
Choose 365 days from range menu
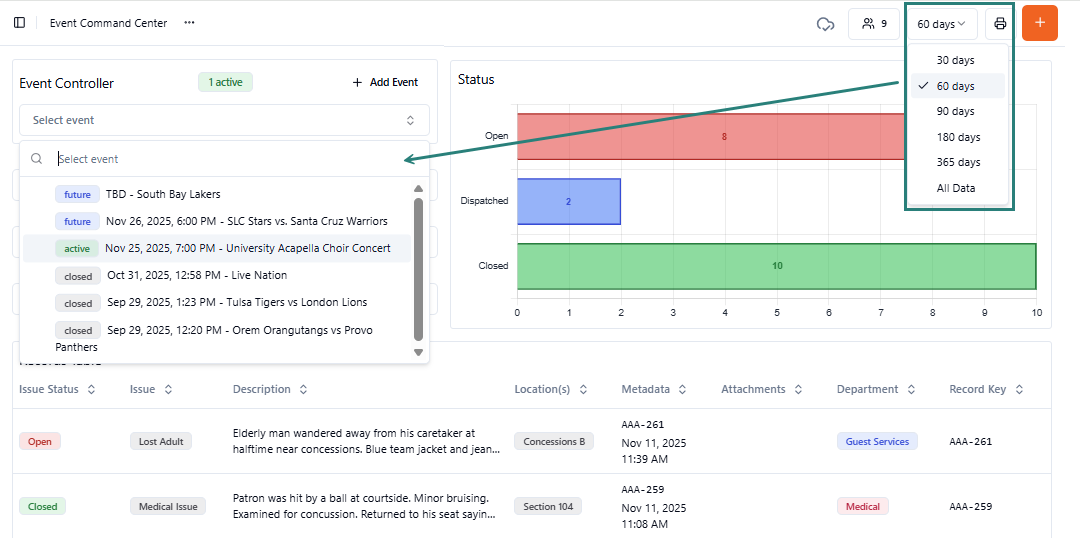958,163
